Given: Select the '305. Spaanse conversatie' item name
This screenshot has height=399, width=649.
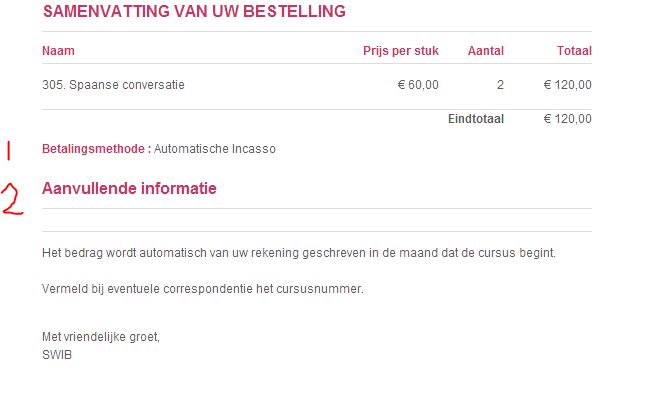Looking at the screenshot, I should coord(113,85).
